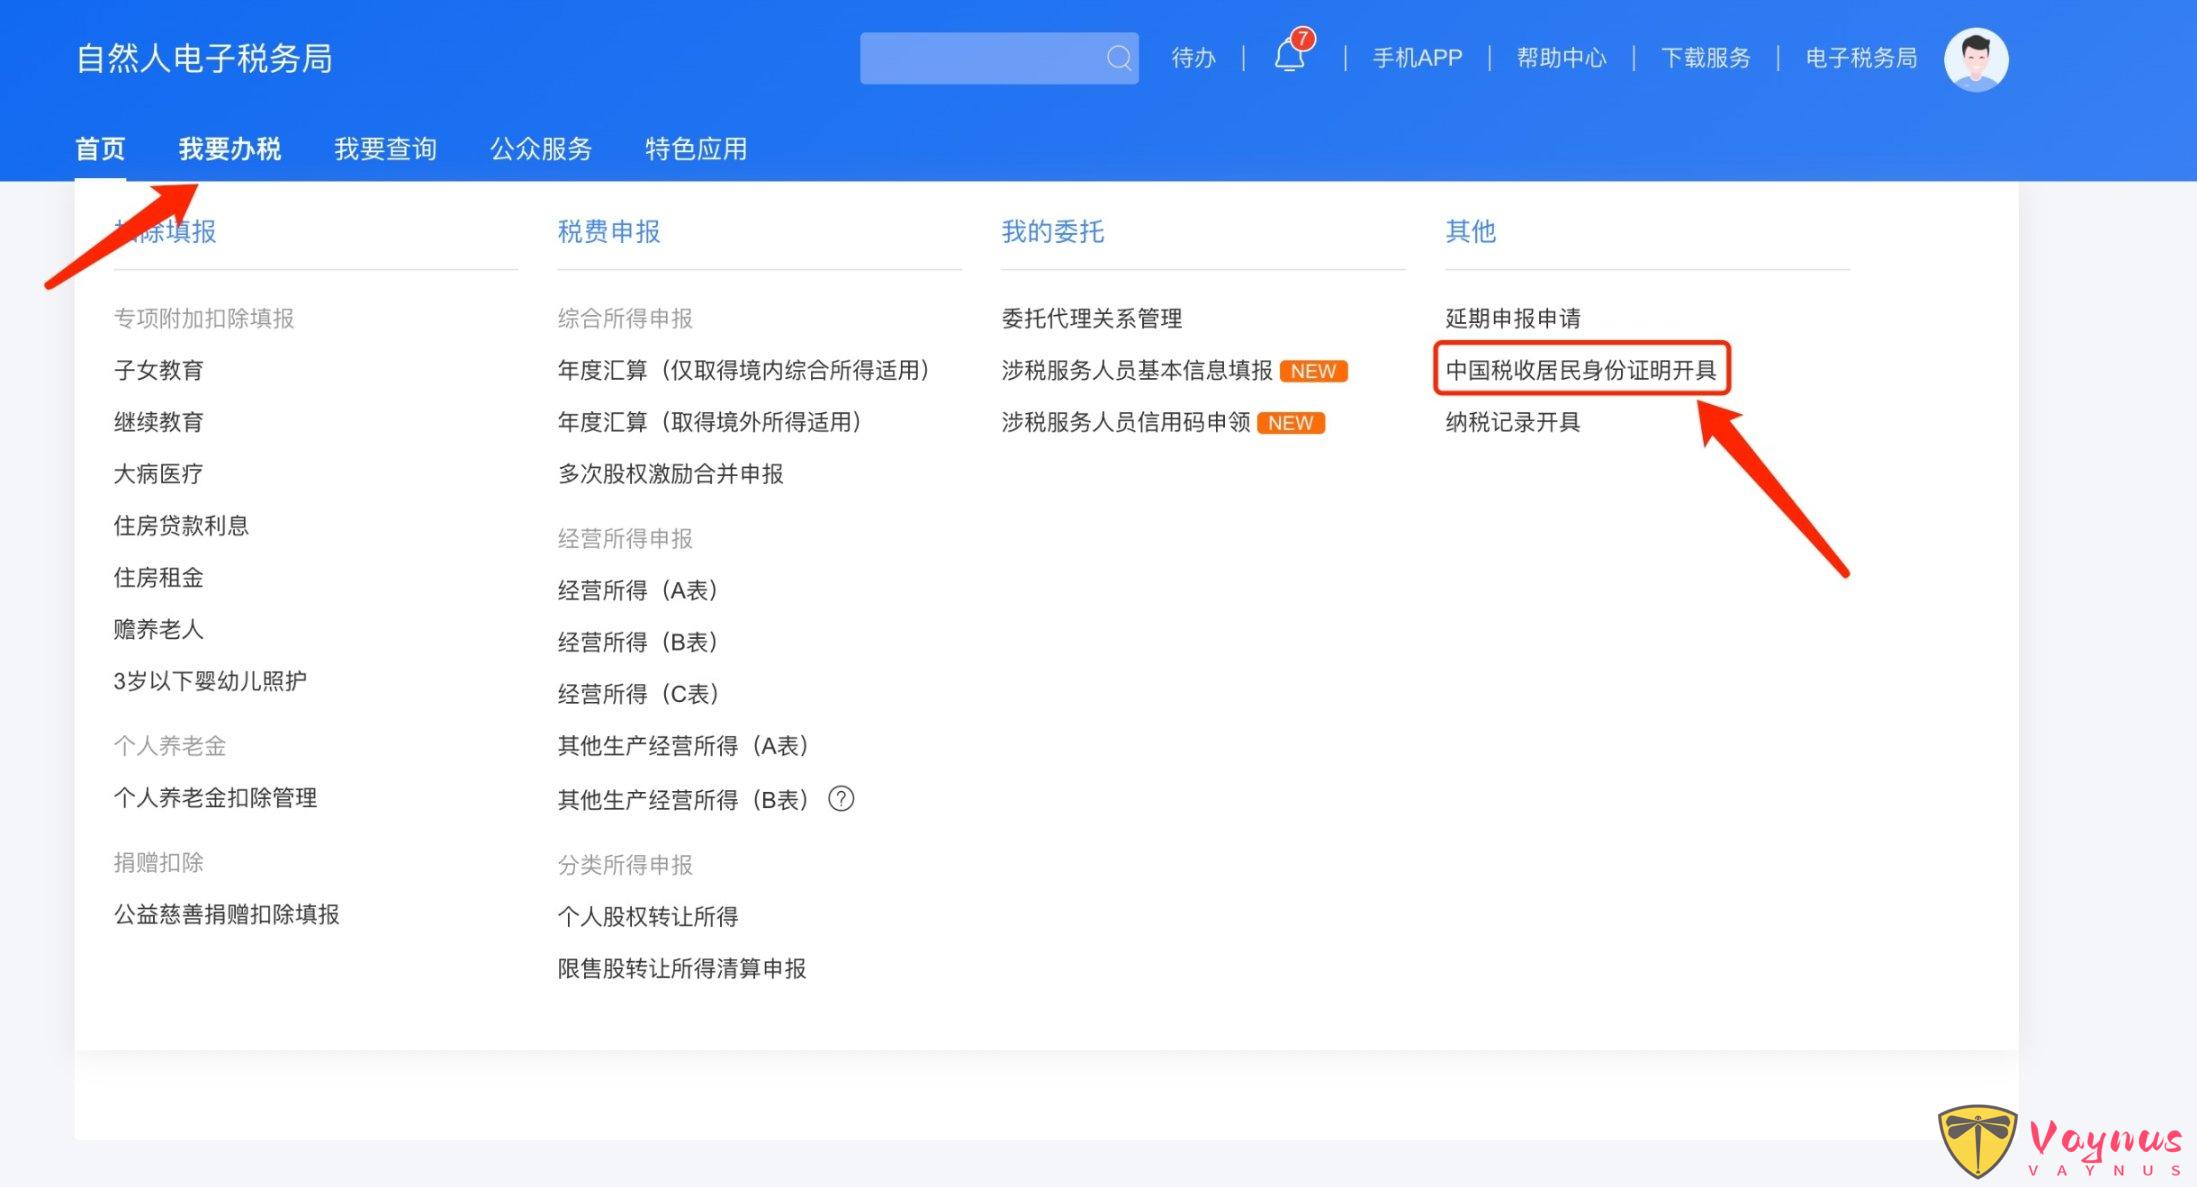Open the notification bell with 7 alerts
This screenshot has width=2197, height=1187.
1289,58
